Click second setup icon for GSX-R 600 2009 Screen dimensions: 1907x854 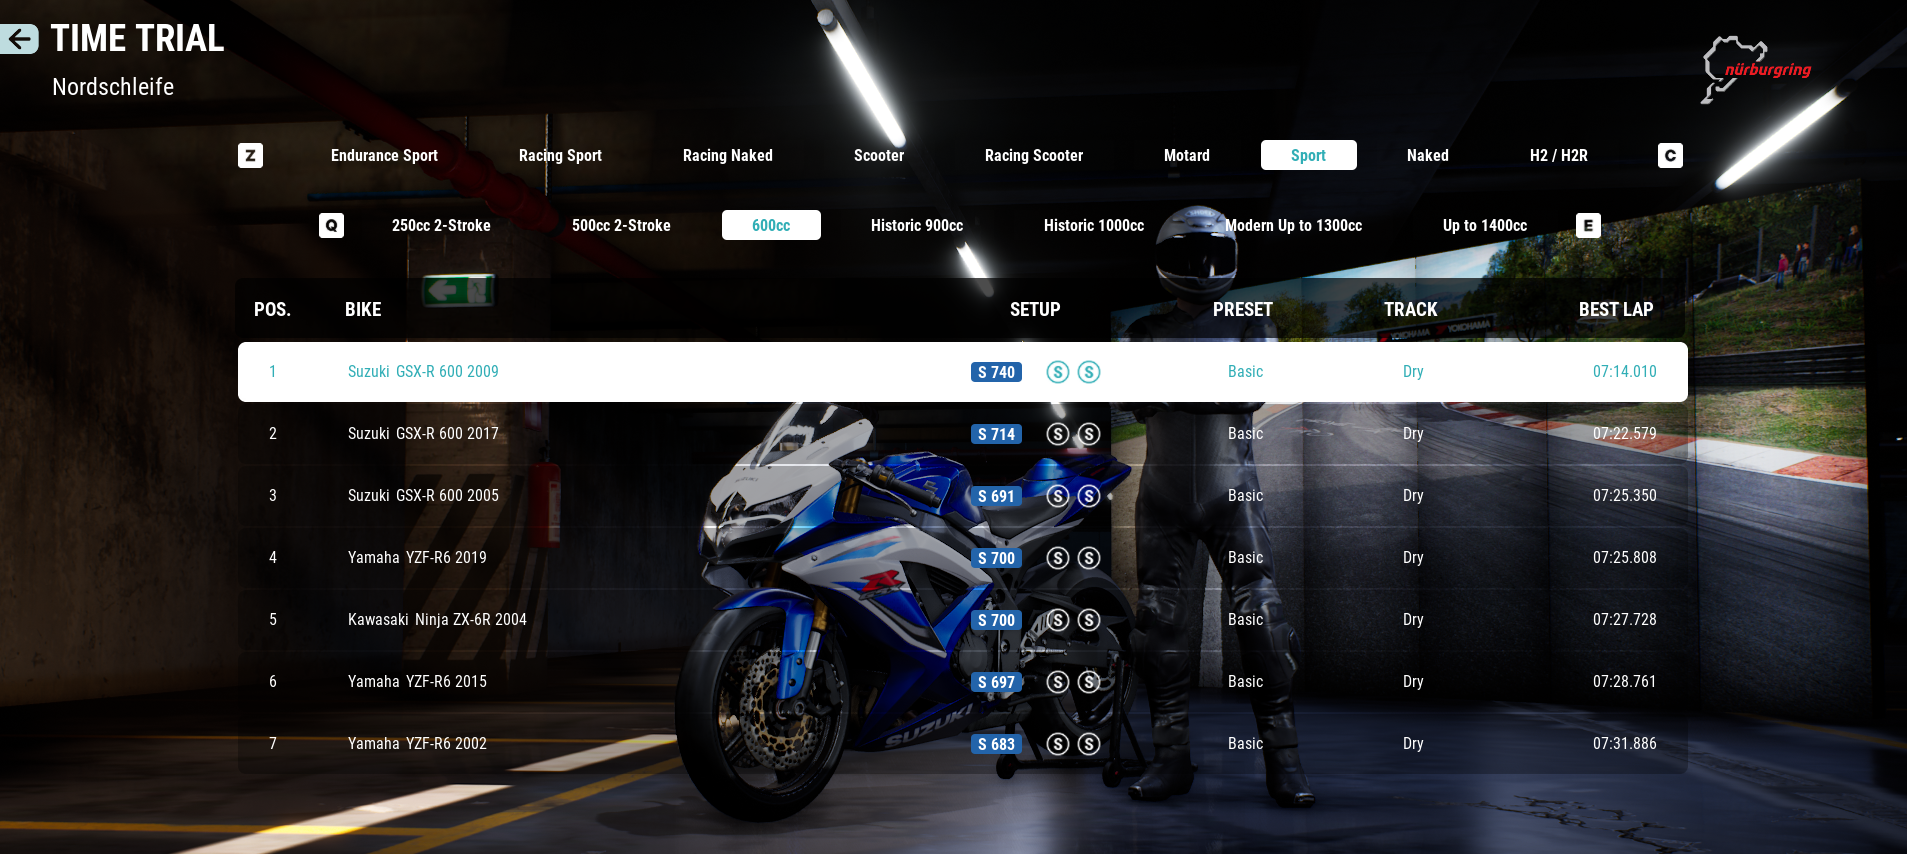pos(1089,372)
